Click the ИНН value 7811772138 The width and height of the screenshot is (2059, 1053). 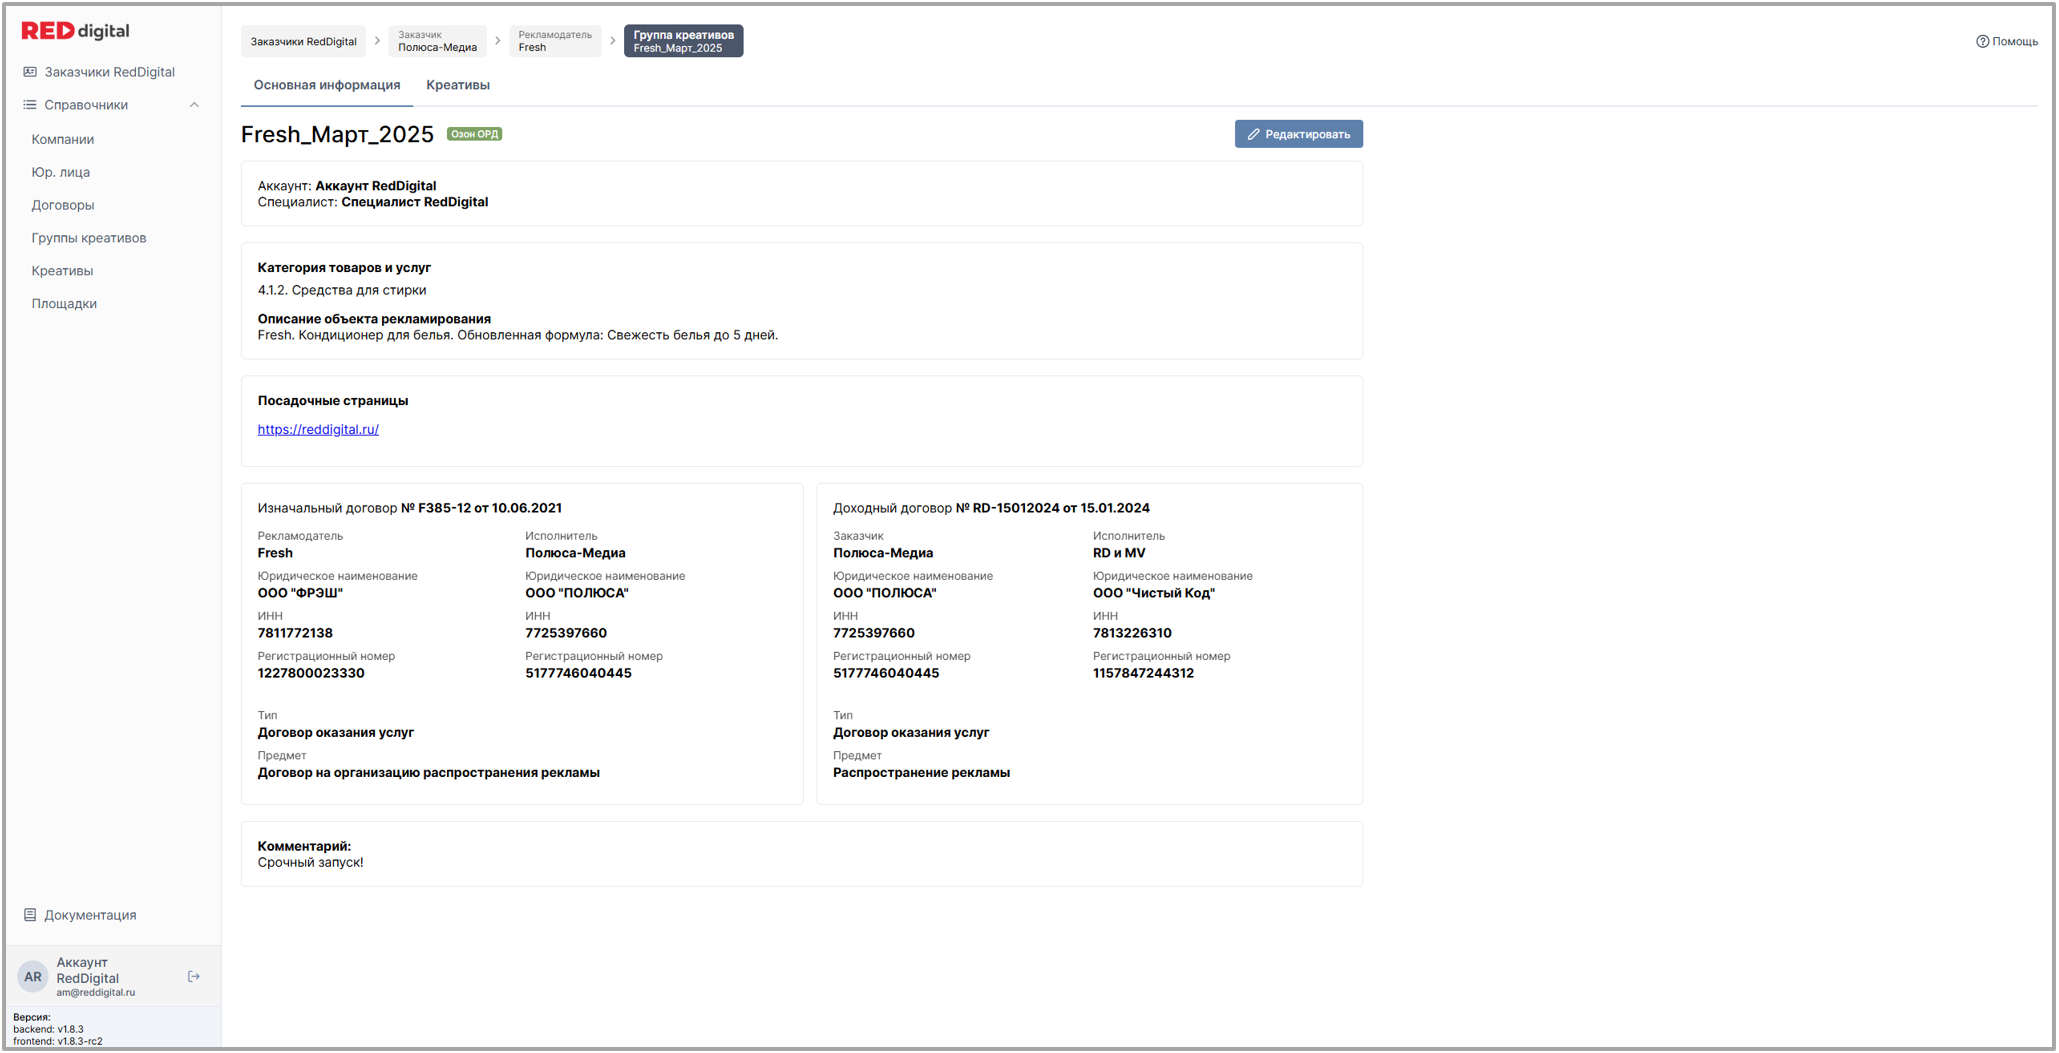(295, 634)
